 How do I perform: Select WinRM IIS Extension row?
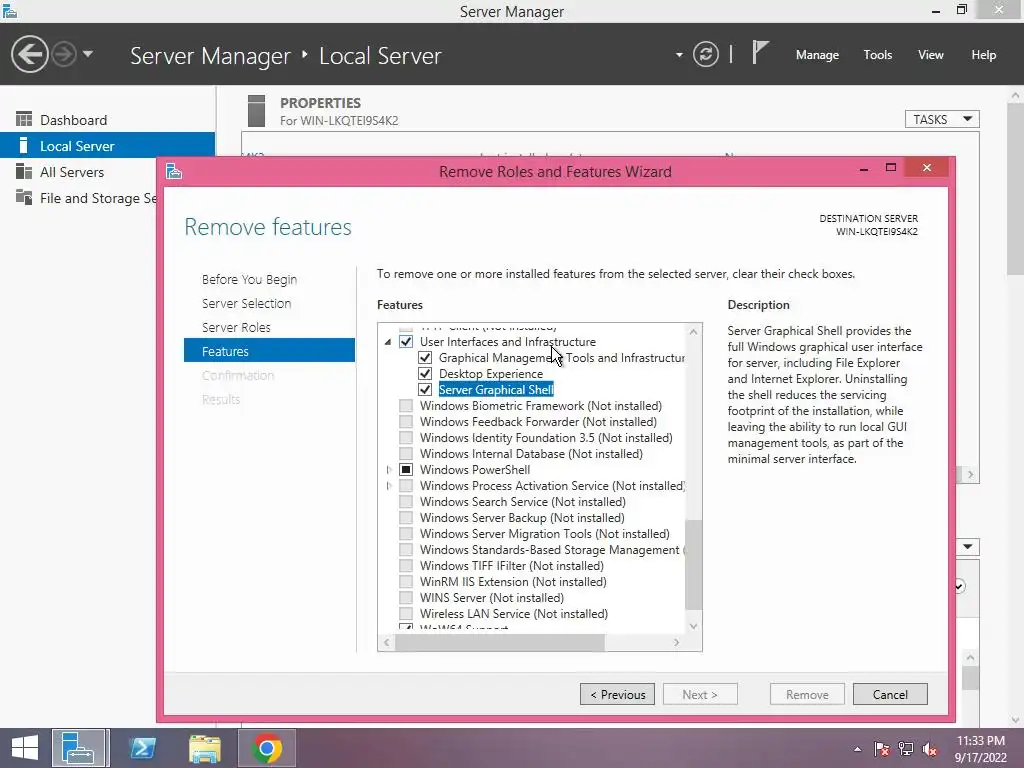pyautogui.click(x=513, y=582)
